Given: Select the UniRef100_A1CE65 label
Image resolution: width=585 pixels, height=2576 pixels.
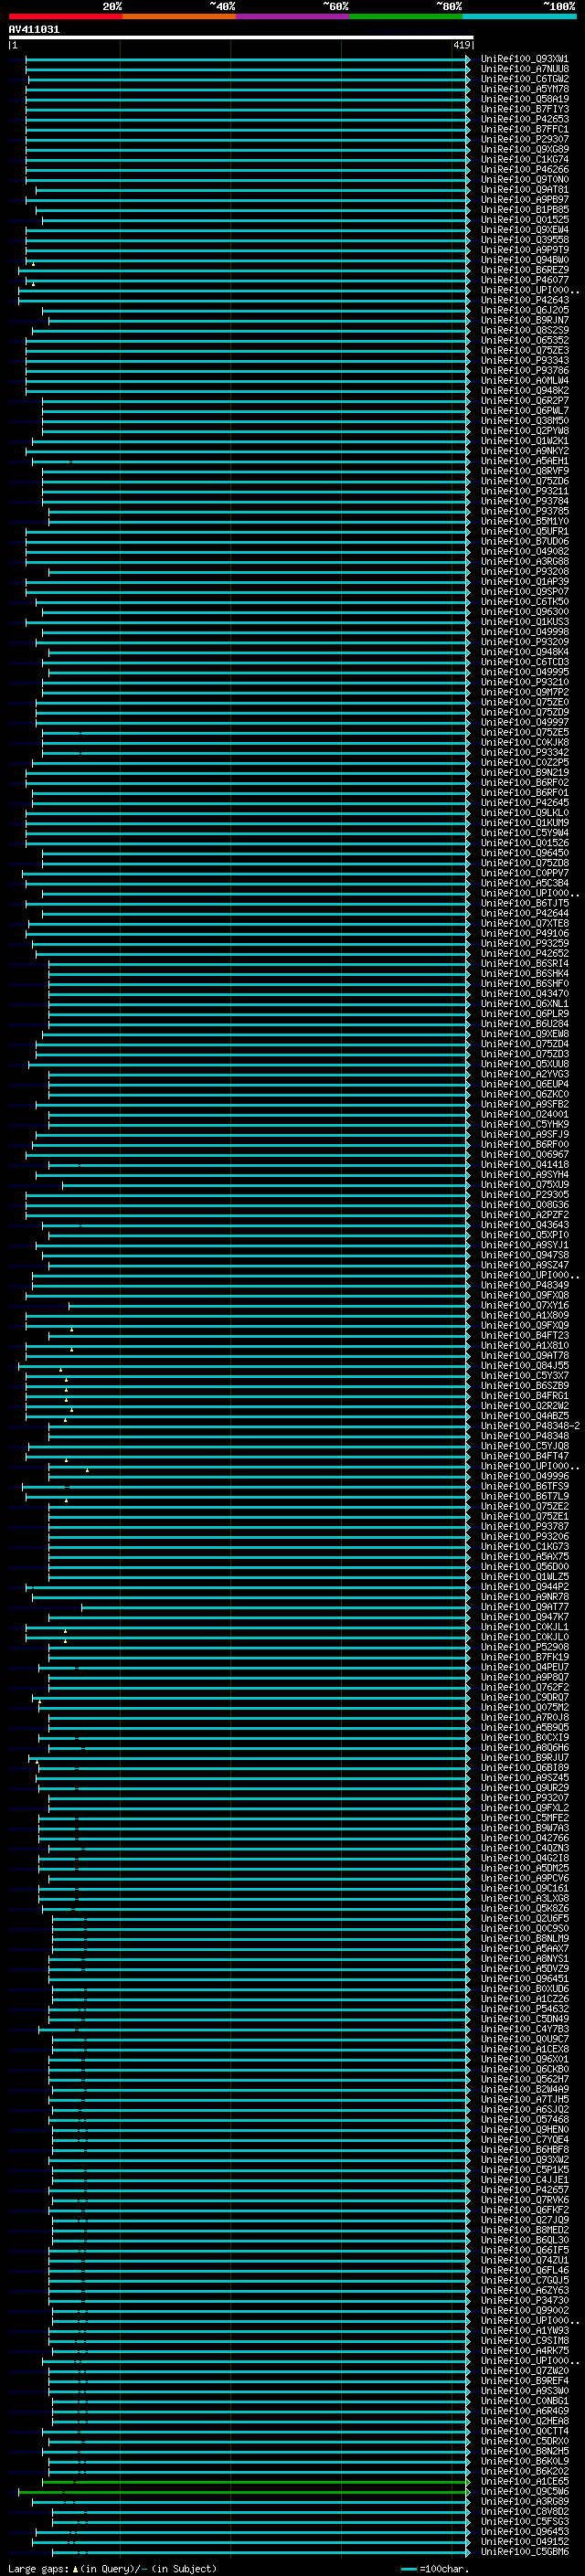Looking at the screenshot, I should (x=525, y=2482).
